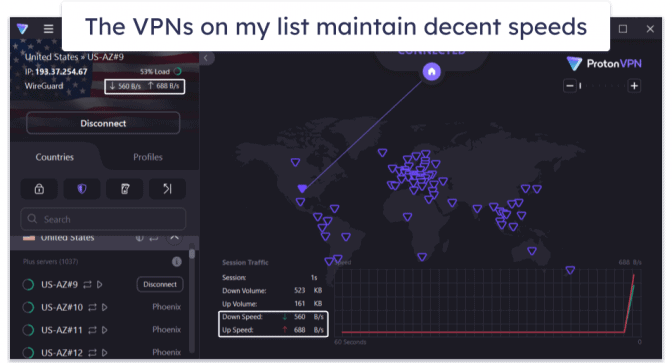Open Plus servers info icon
Image resolution: width=672 pixels, height=363 pixels.
177,261
